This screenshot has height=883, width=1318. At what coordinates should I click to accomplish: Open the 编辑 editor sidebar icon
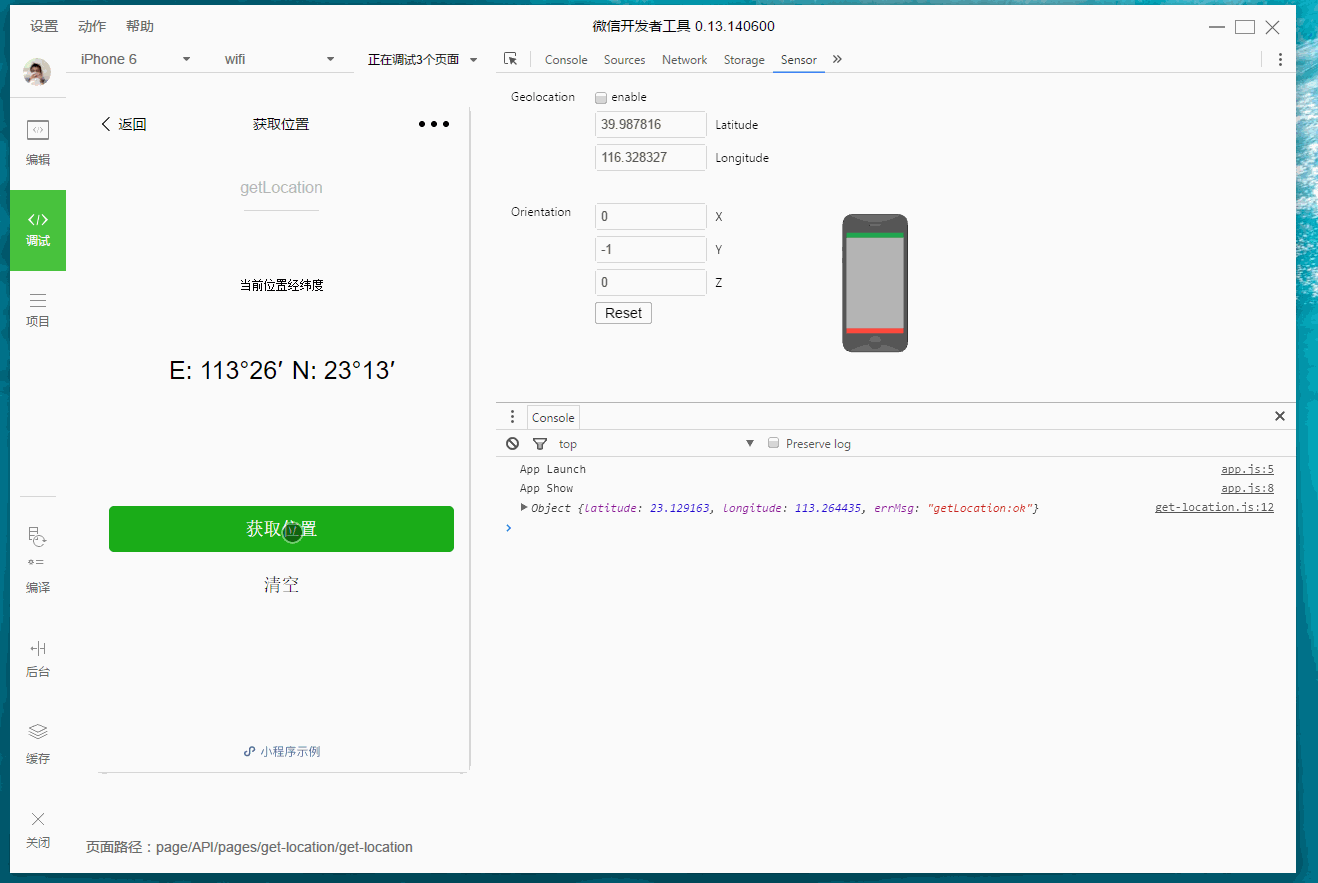(37, 141)
